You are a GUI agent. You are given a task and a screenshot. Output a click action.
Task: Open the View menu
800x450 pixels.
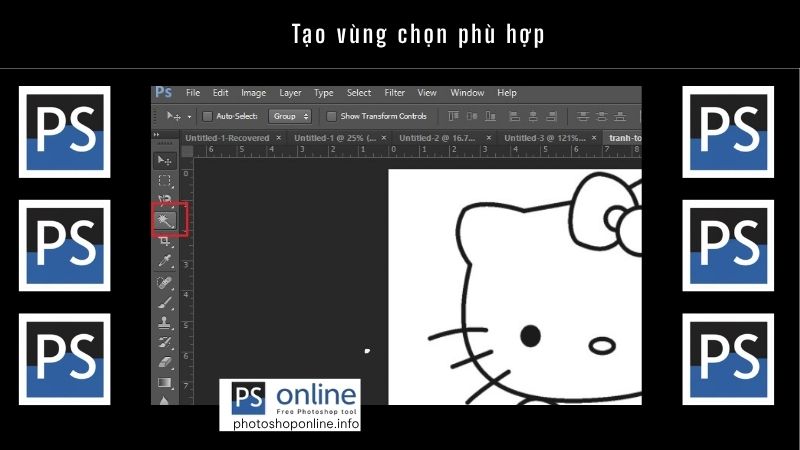(x=427, y=93)
